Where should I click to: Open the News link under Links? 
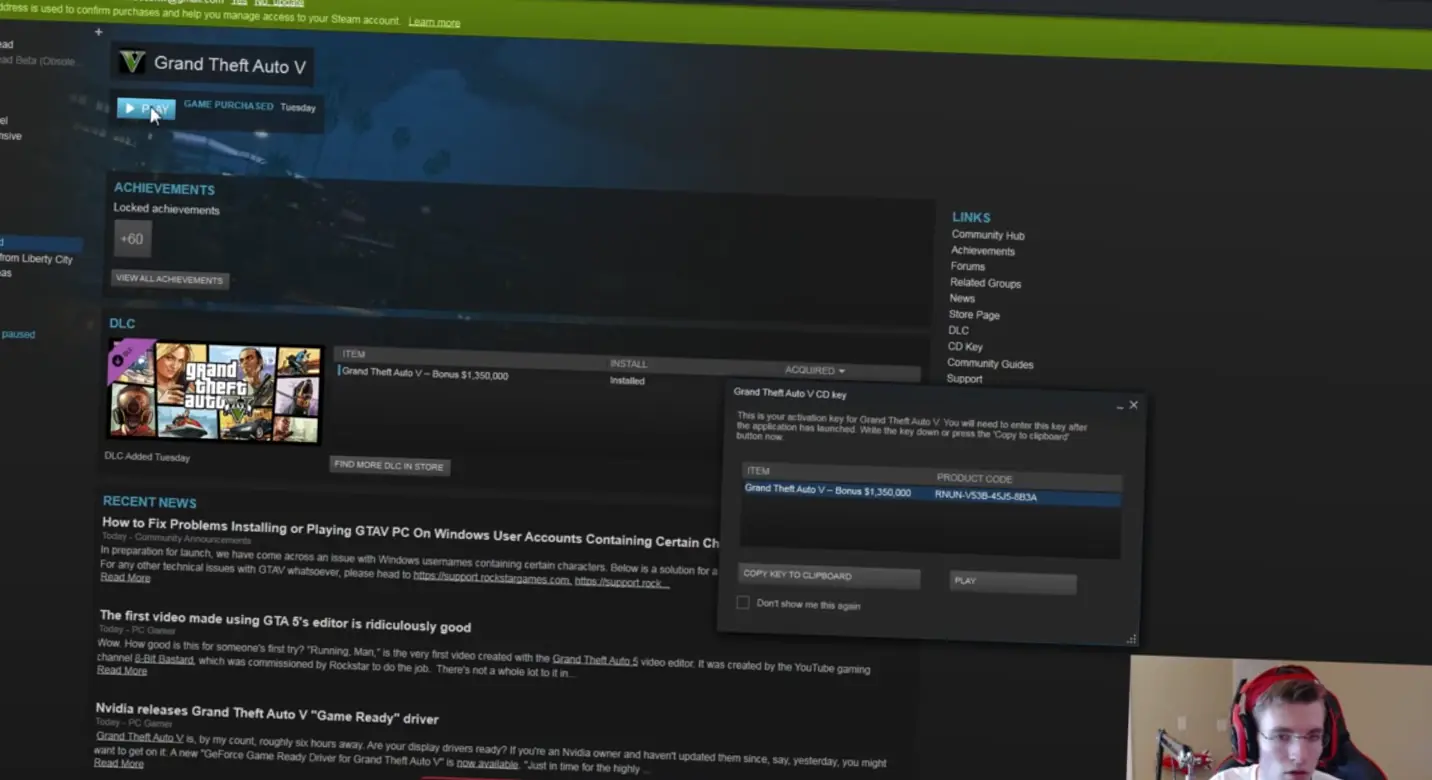point(962,298)
